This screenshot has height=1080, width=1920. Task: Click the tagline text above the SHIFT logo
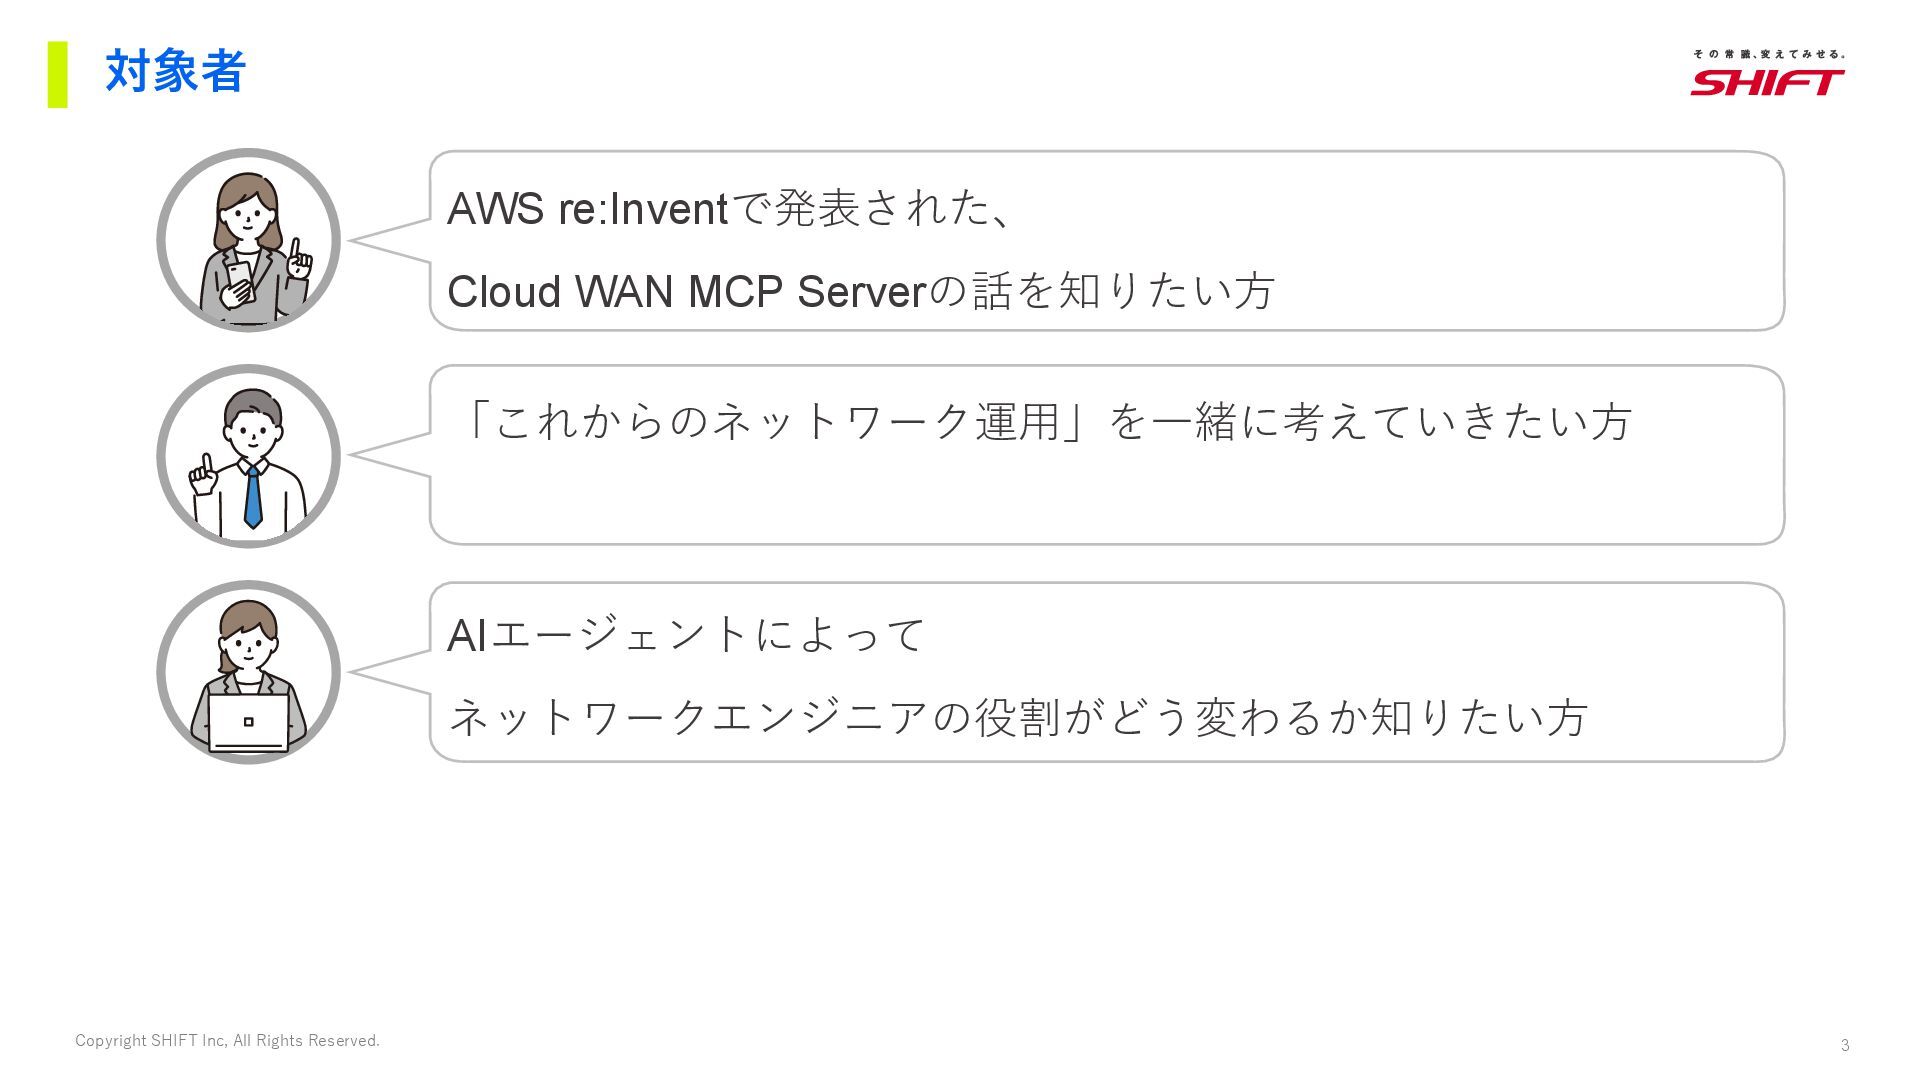pos(1768,54)
